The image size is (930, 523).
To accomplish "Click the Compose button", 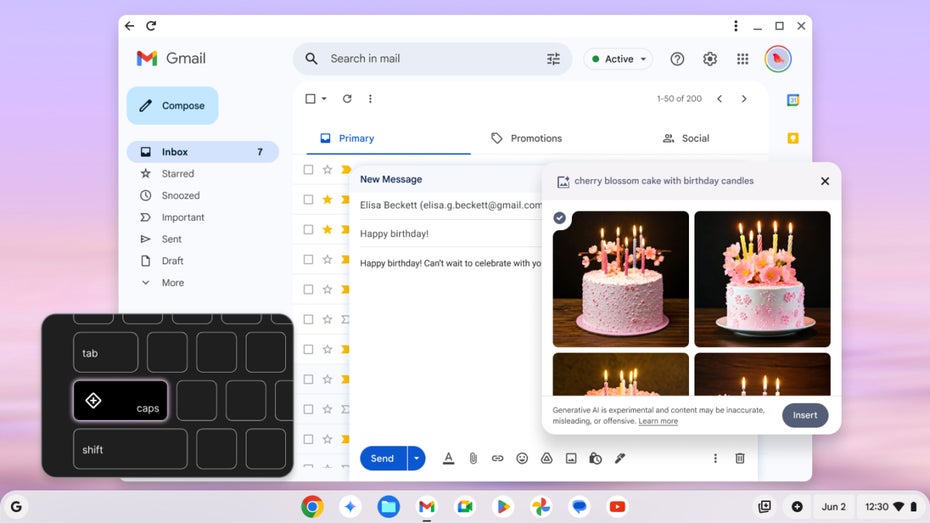I will 173,106.
